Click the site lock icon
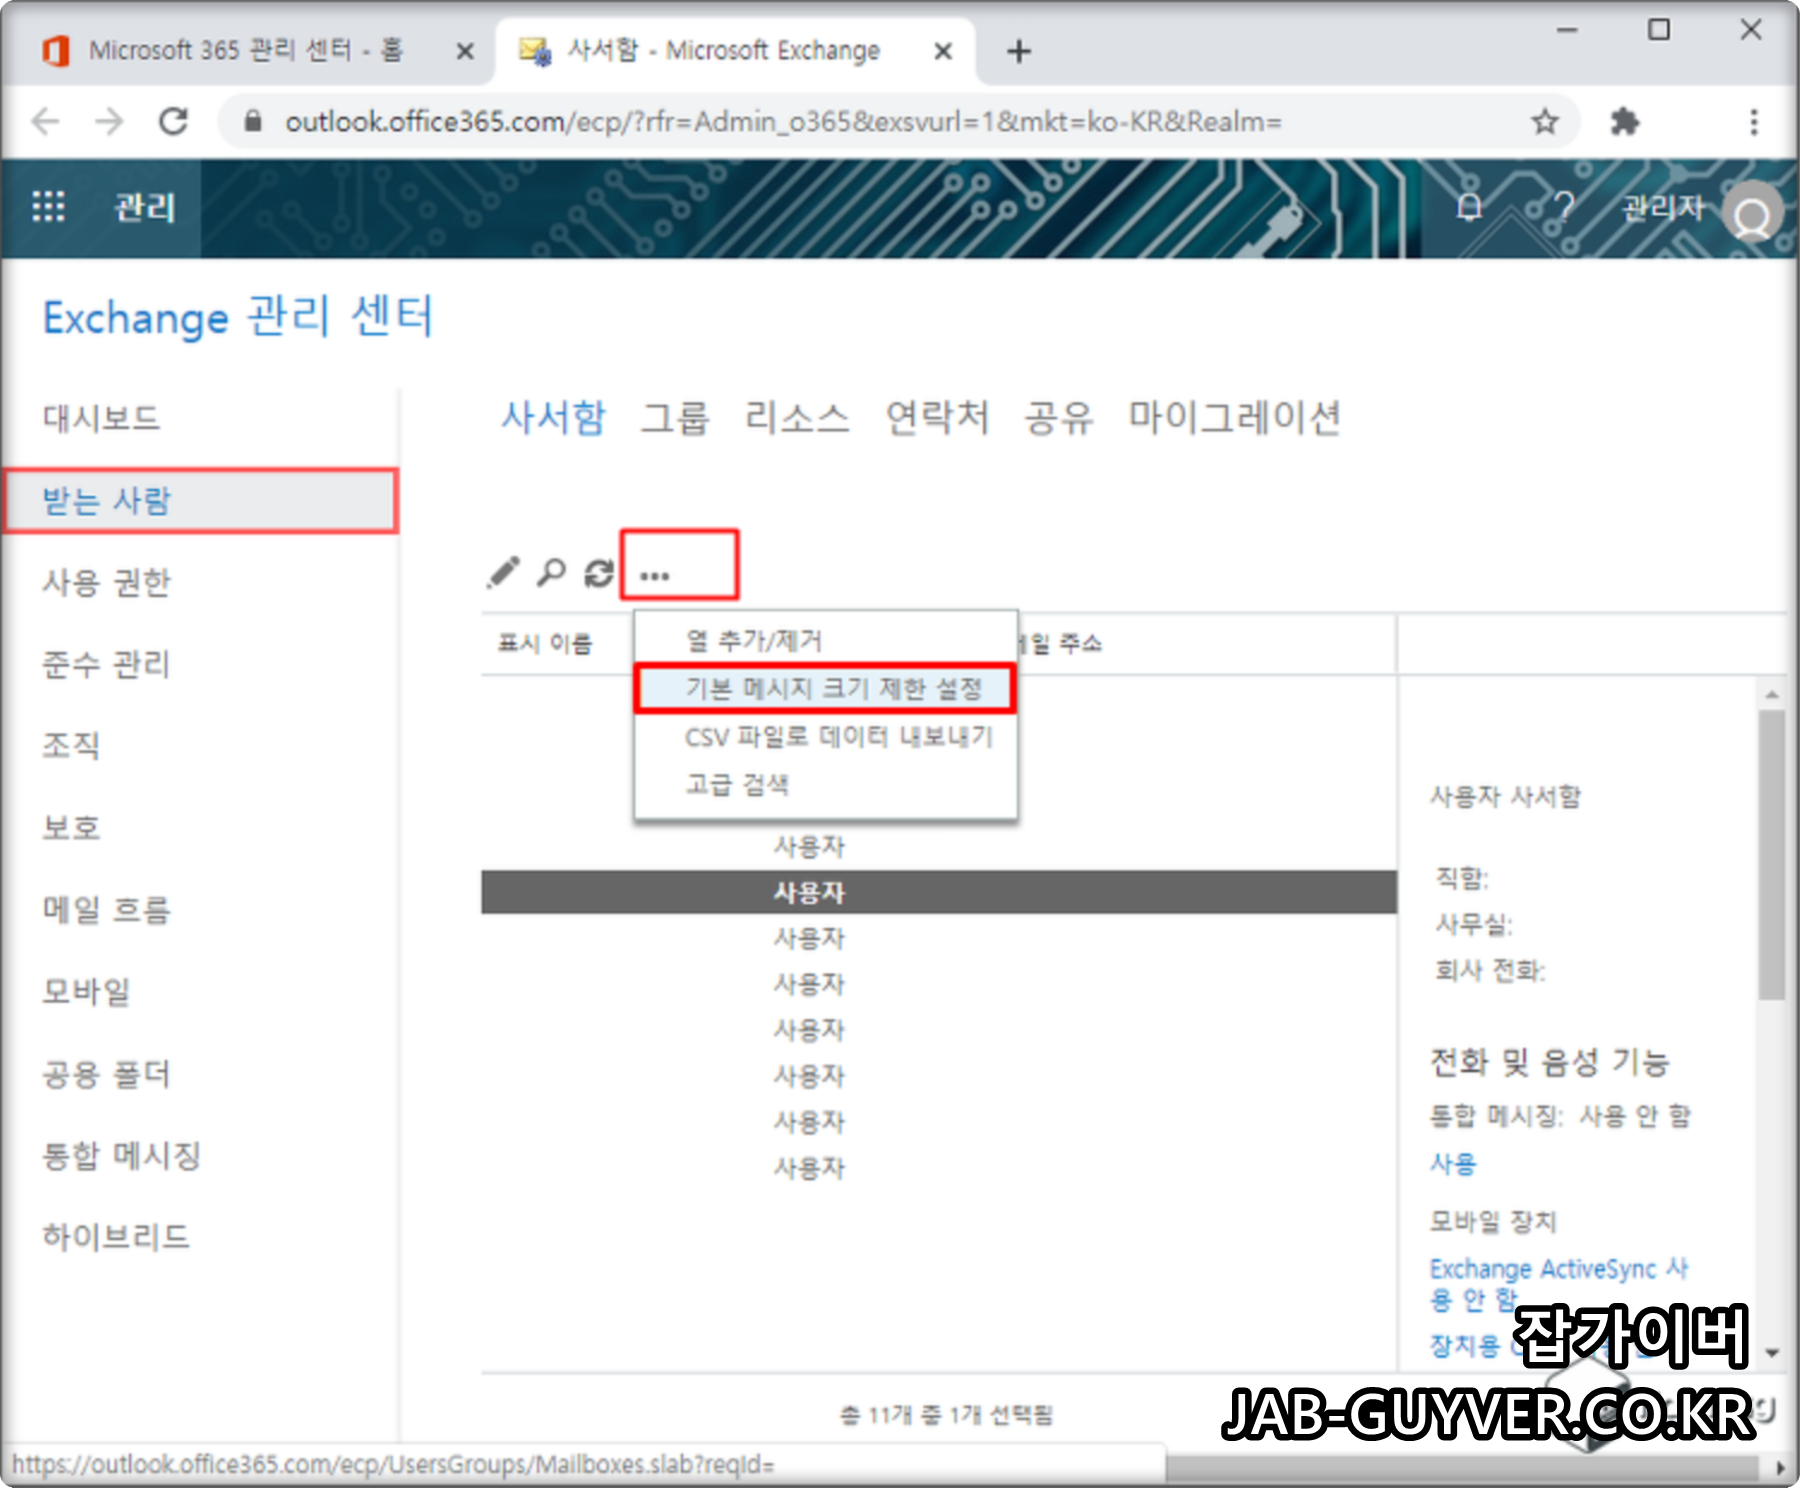Screen dimensions: 1800x1488 click(253, 121)
